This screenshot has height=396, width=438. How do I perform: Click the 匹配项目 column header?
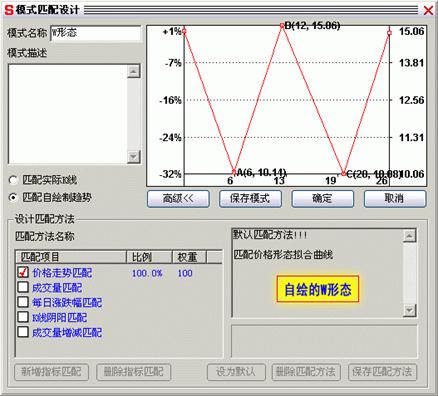pyautogui.click(x=71, y=257)
